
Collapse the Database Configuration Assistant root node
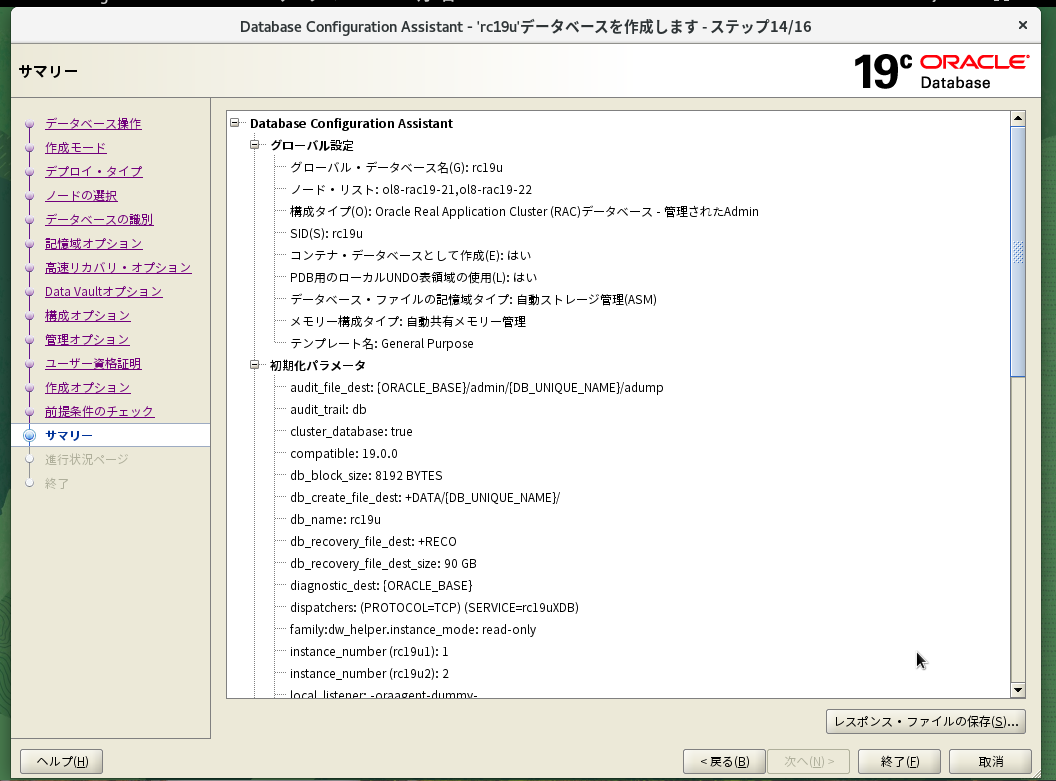coord(234,123)
